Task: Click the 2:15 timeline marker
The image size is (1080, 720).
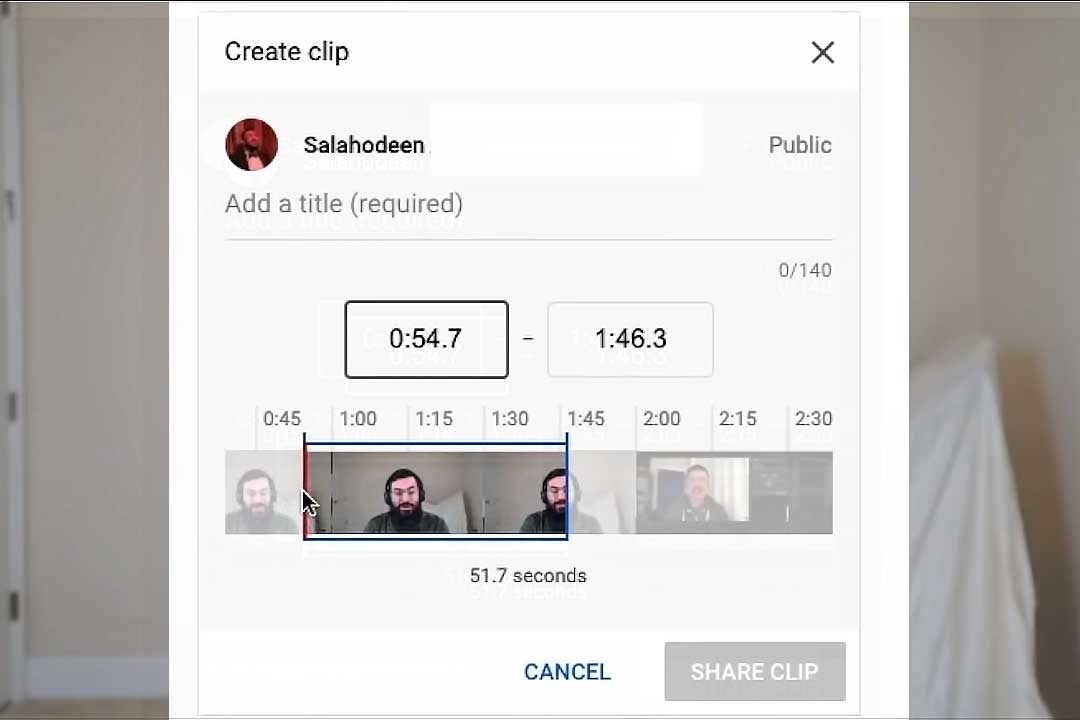Action: [x=738, y=419]
